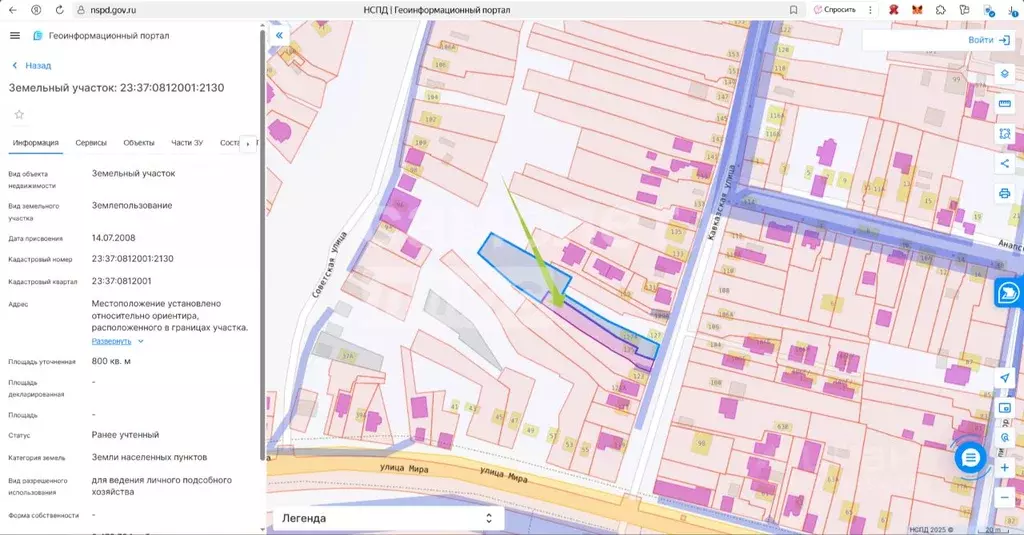Click the collections toolbar icon
The height and width of the screenshot is (535, 1024).
[964, 10]
